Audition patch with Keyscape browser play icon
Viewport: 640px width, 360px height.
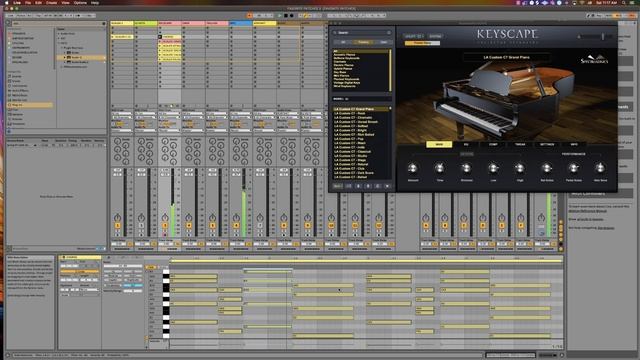tap(387, 186)
